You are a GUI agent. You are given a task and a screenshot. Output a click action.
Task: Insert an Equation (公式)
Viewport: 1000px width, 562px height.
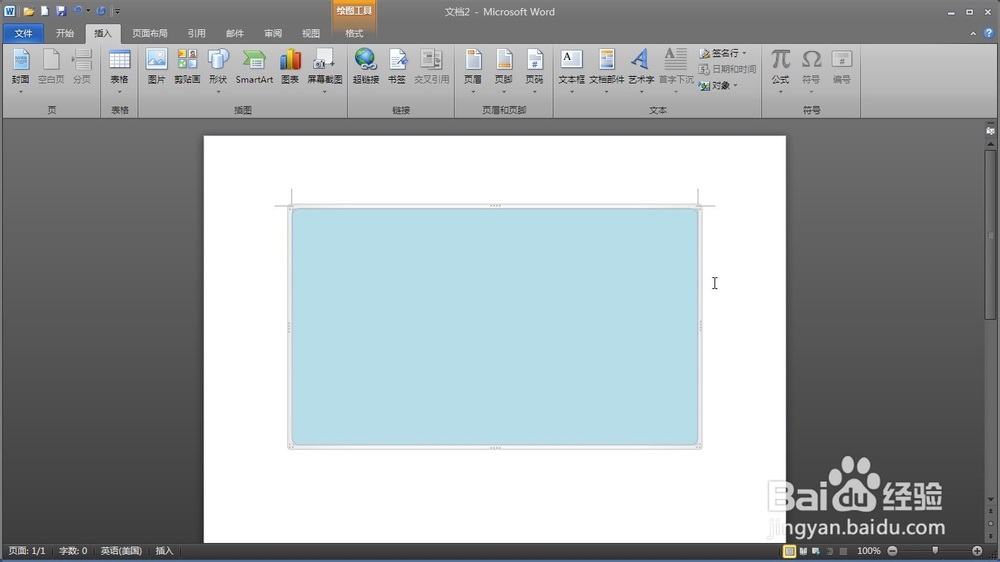click(780, 69)
